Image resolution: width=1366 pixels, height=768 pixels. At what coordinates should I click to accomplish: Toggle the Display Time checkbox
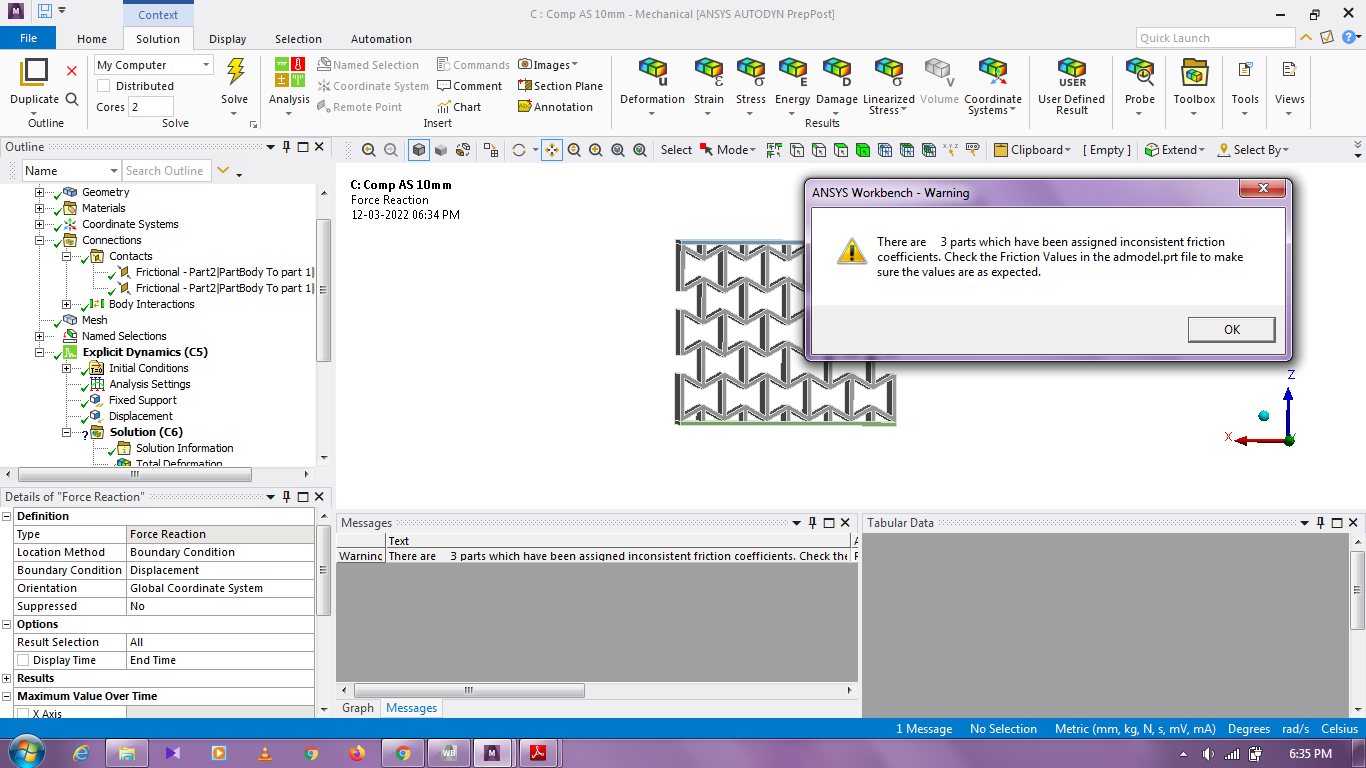22,660
